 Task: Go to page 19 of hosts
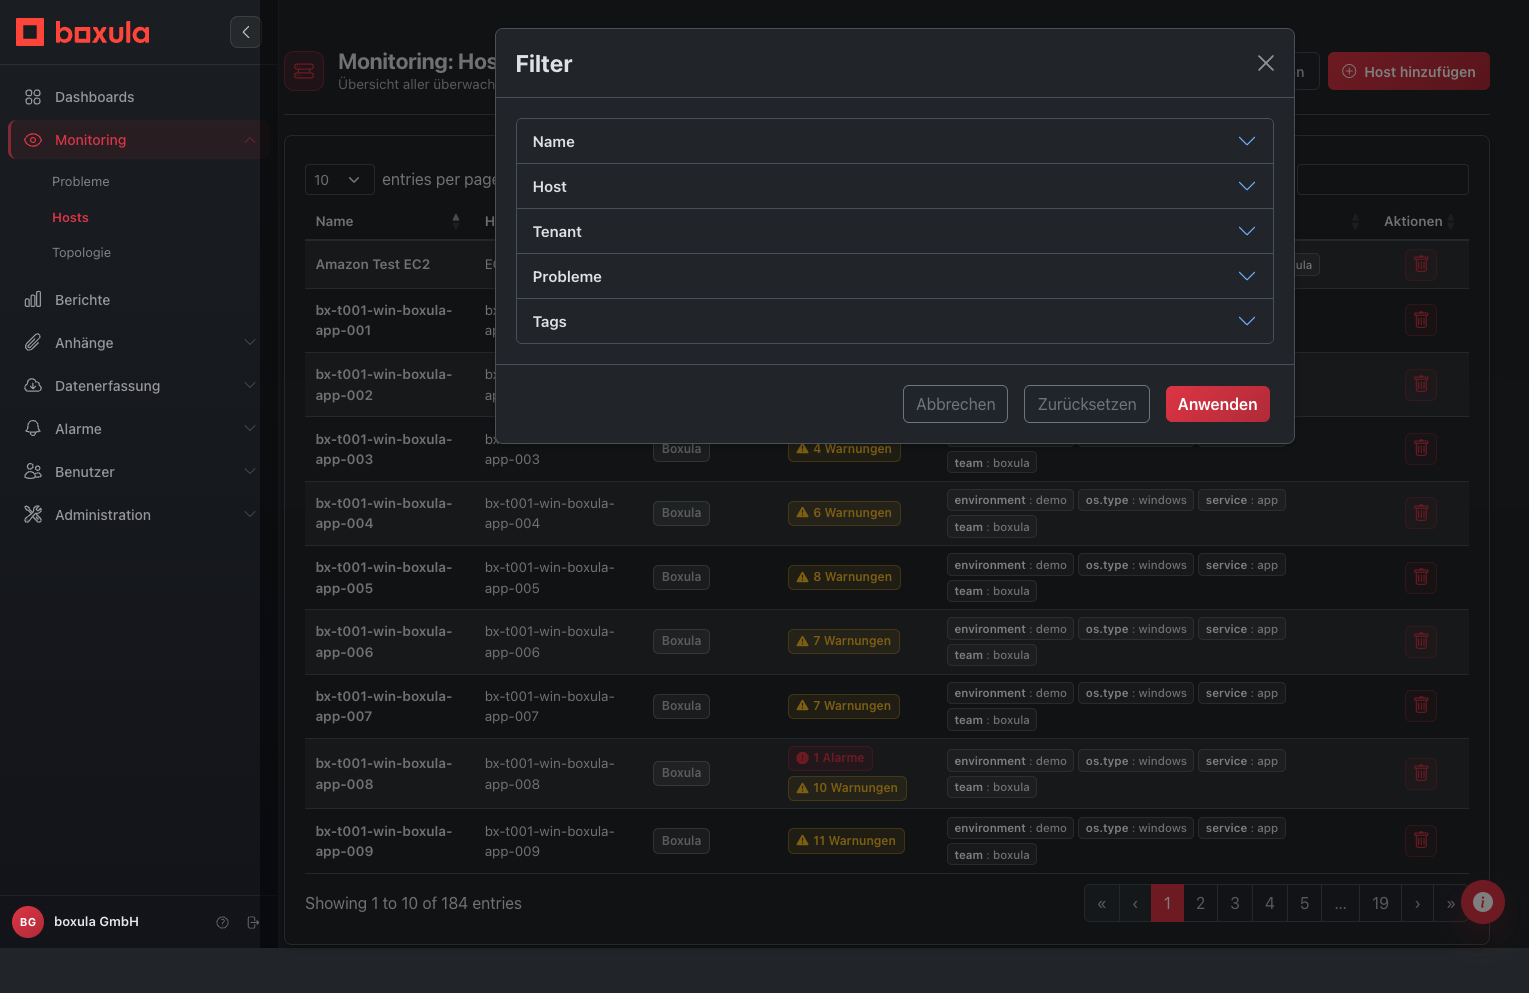pos(1380,903)
